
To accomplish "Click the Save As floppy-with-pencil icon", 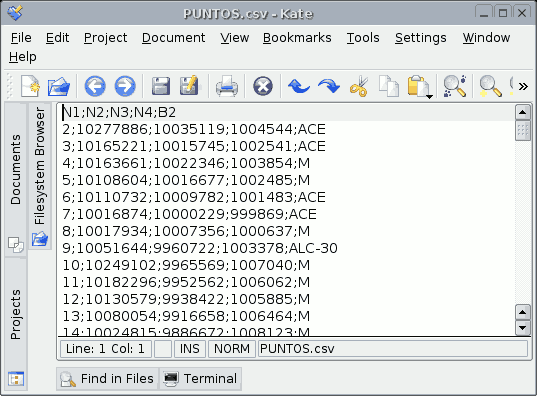I will (x=189, y=85).
